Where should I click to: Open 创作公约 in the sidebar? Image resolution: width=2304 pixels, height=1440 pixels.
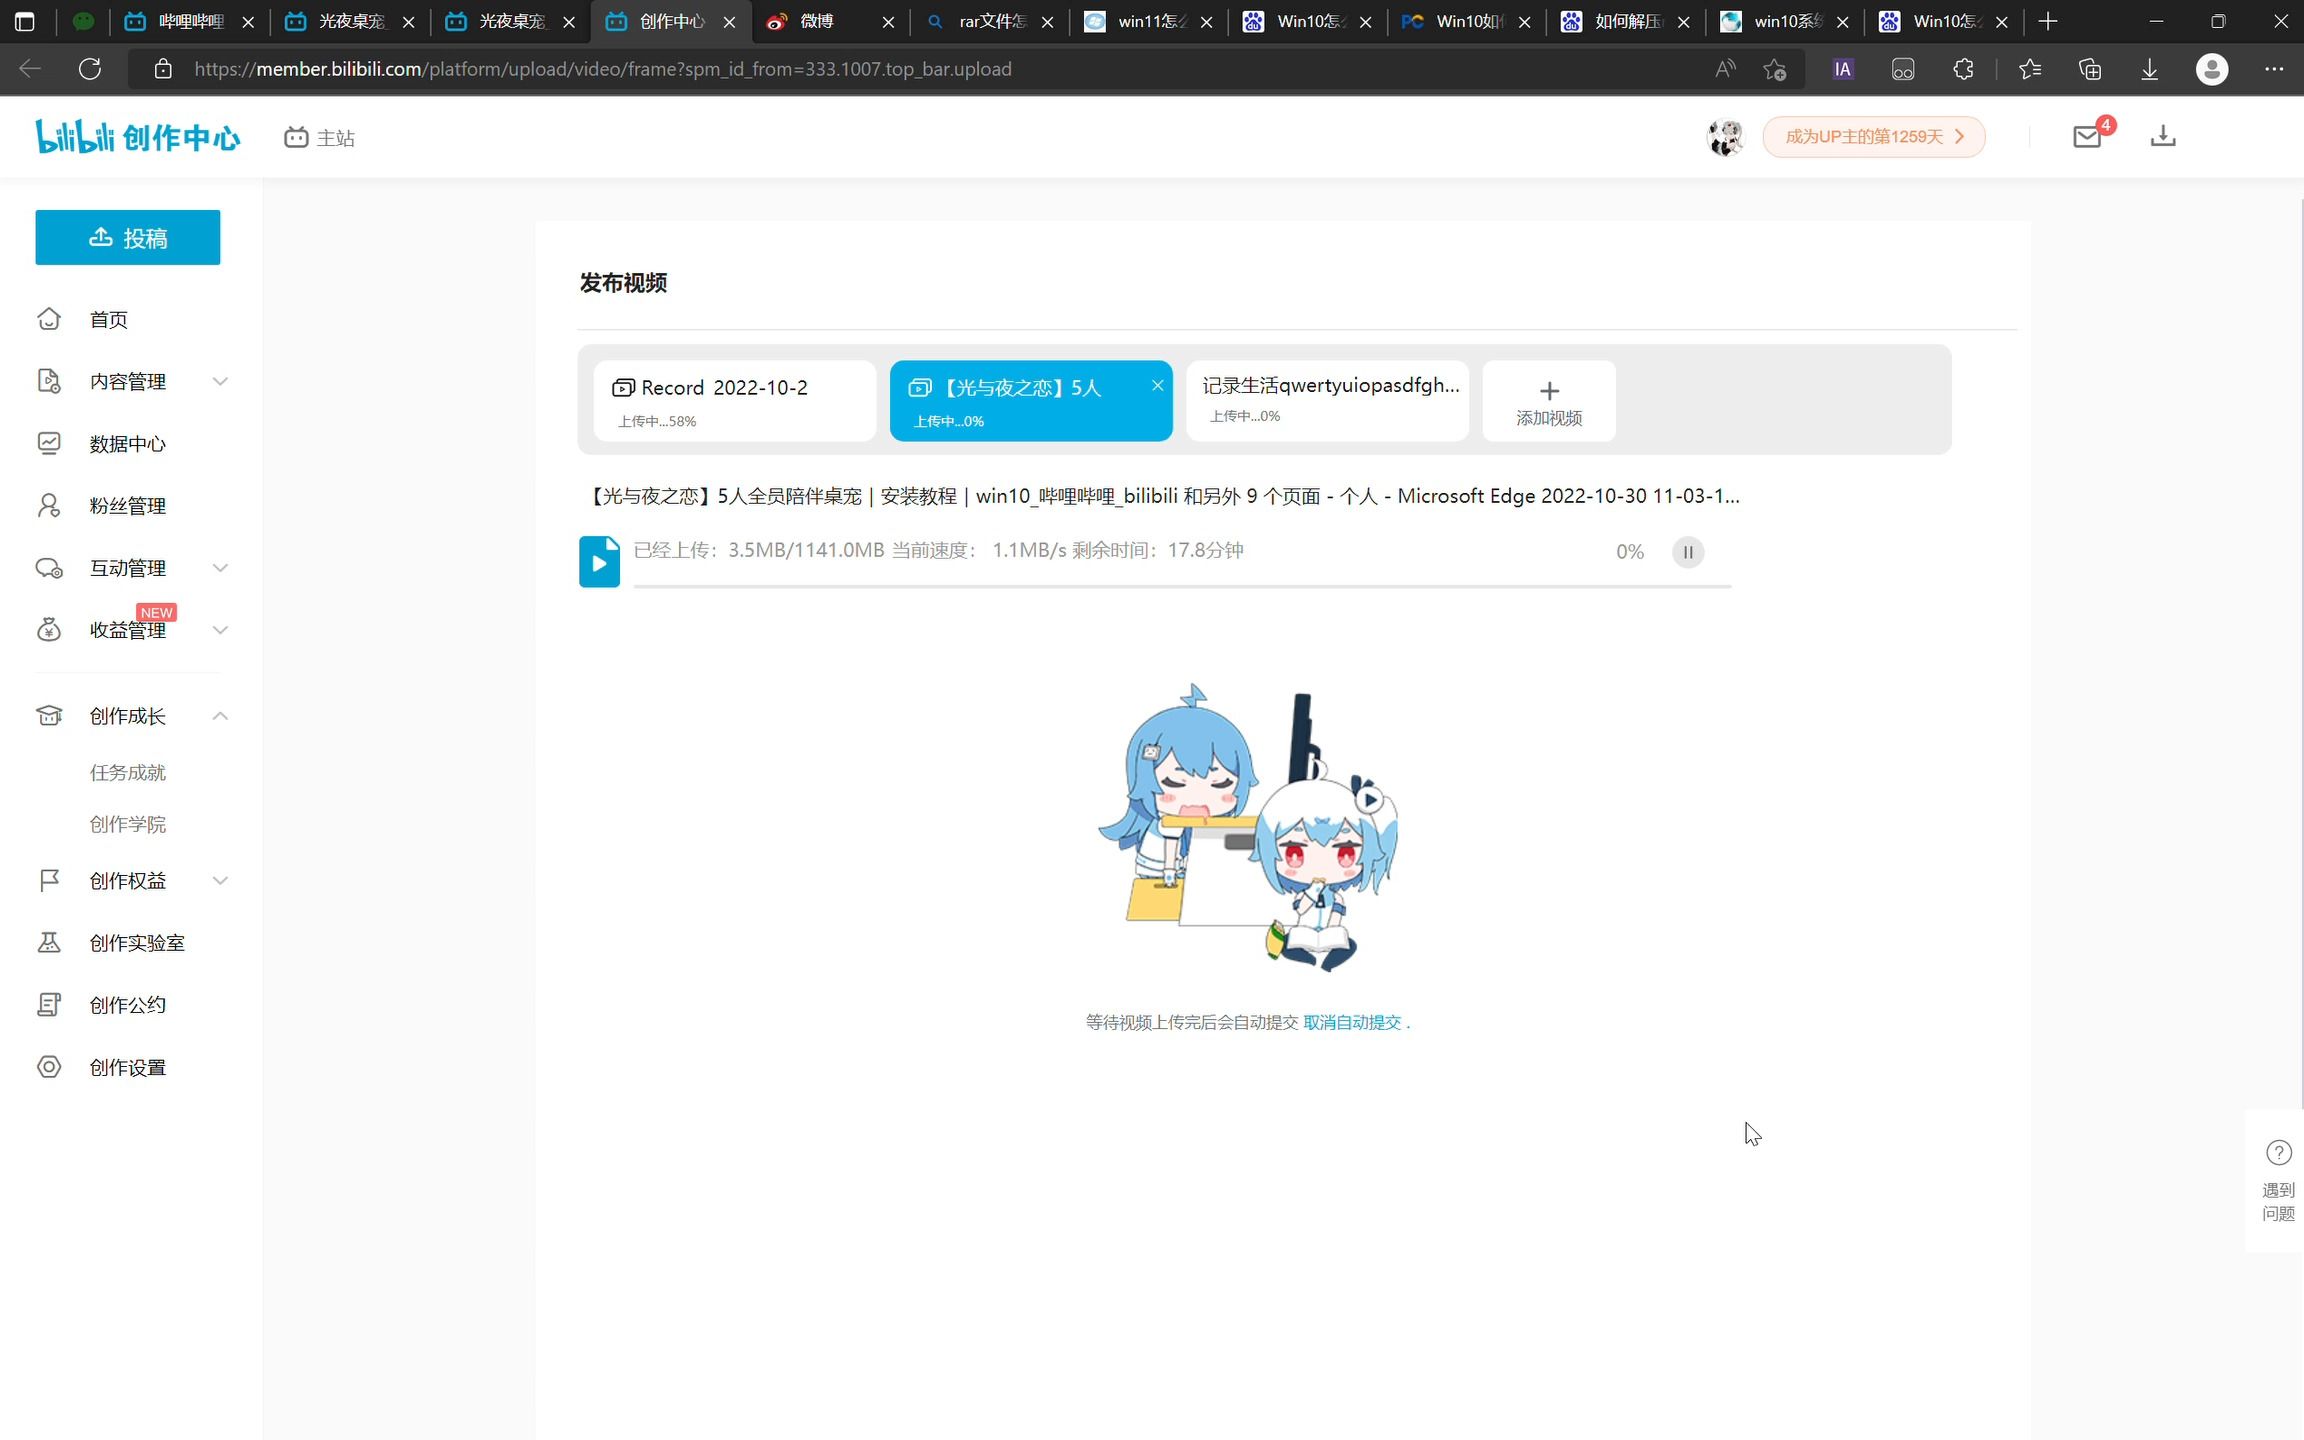click(127, 1004)
